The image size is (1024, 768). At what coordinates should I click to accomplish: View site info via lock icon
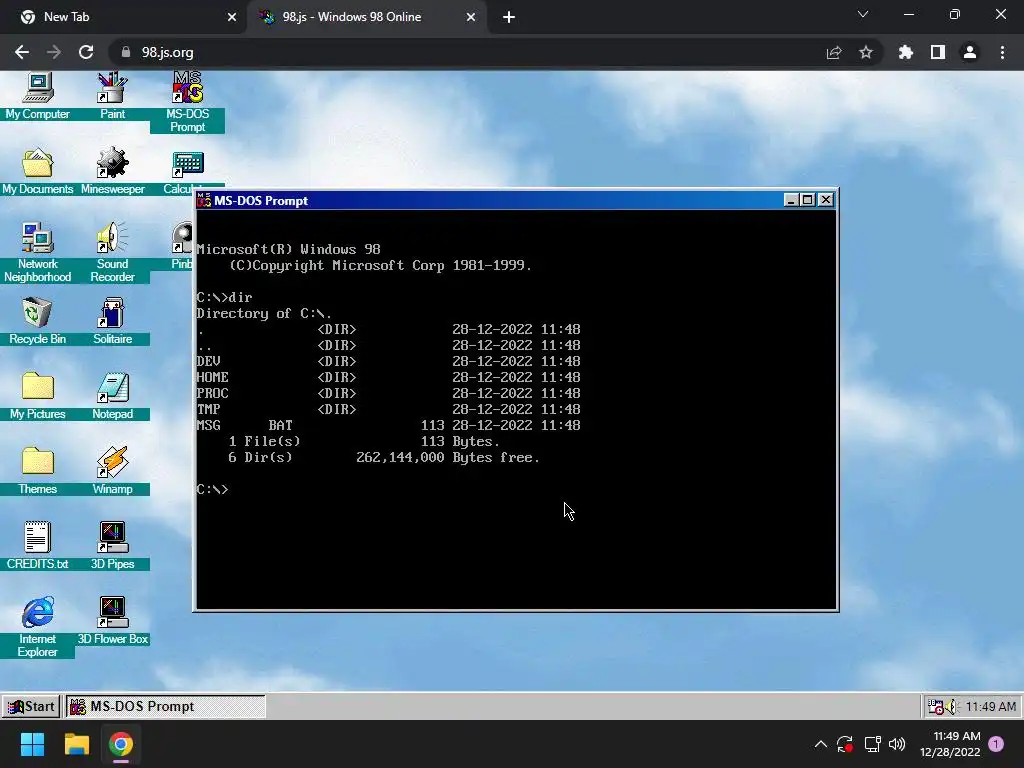(126, 52)
